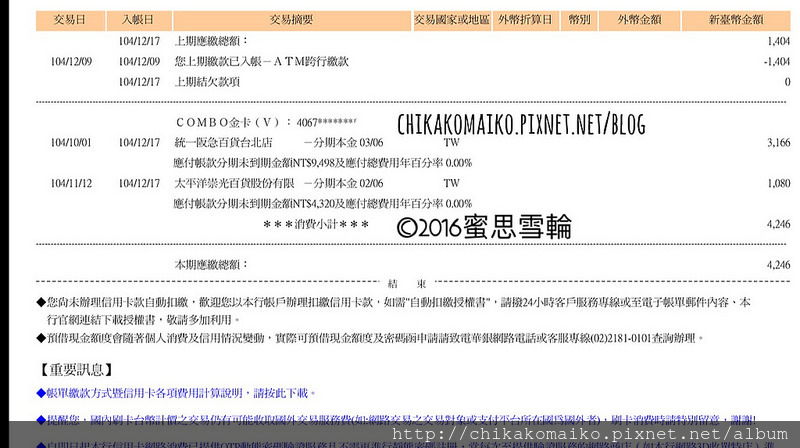Select the NT$4,320 unpaid installment note line
The height and width of the screenshot is (448, 800).
coord(322,204)
